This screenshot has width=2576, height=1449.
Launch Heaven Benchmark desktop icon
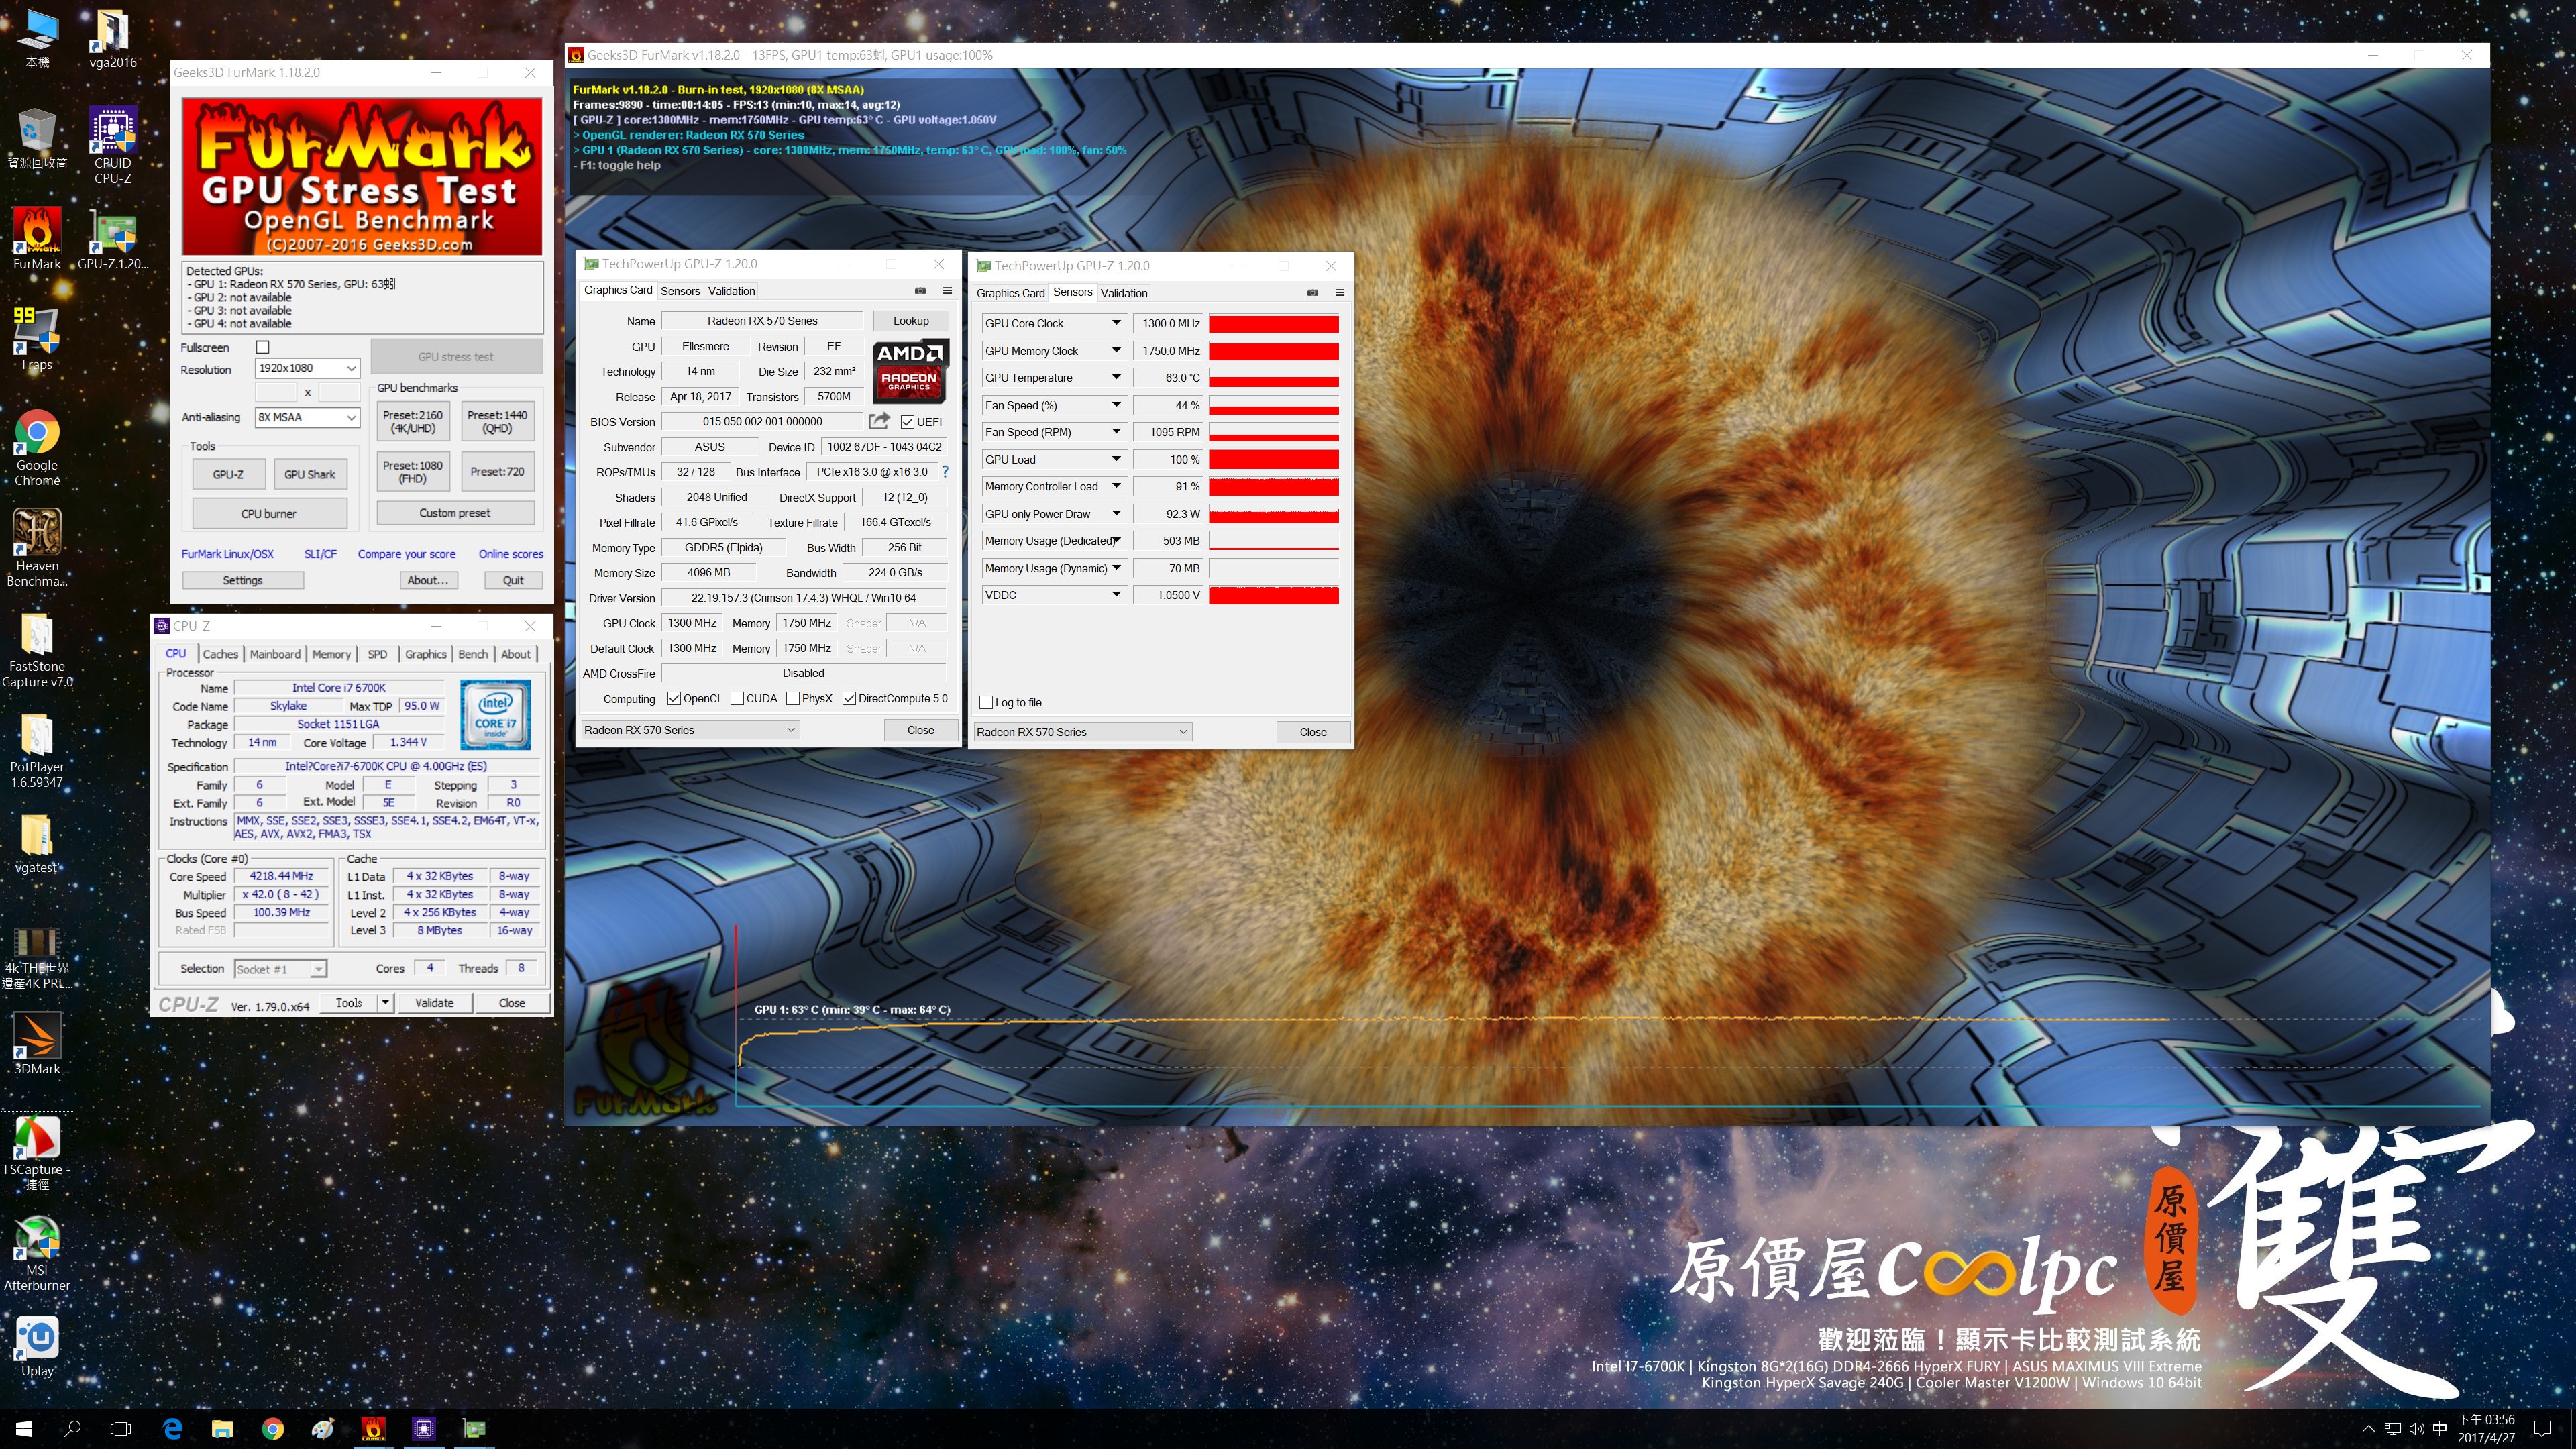(37, 547)
